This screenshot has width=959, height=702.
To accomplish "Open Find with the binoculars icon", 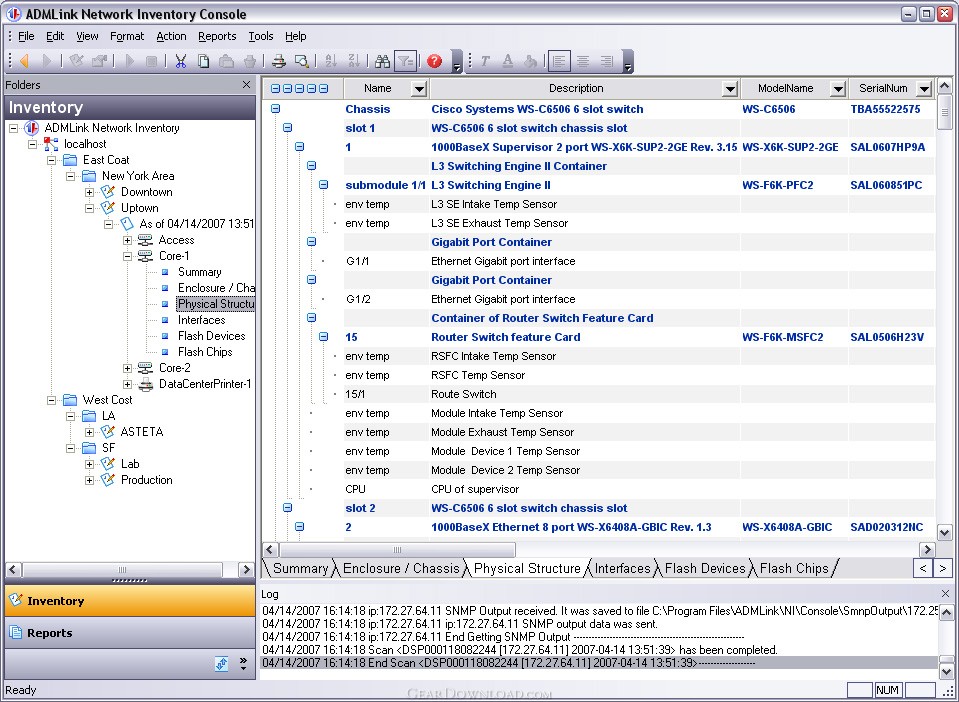I will pyautogui.click(x=382, y=61).
